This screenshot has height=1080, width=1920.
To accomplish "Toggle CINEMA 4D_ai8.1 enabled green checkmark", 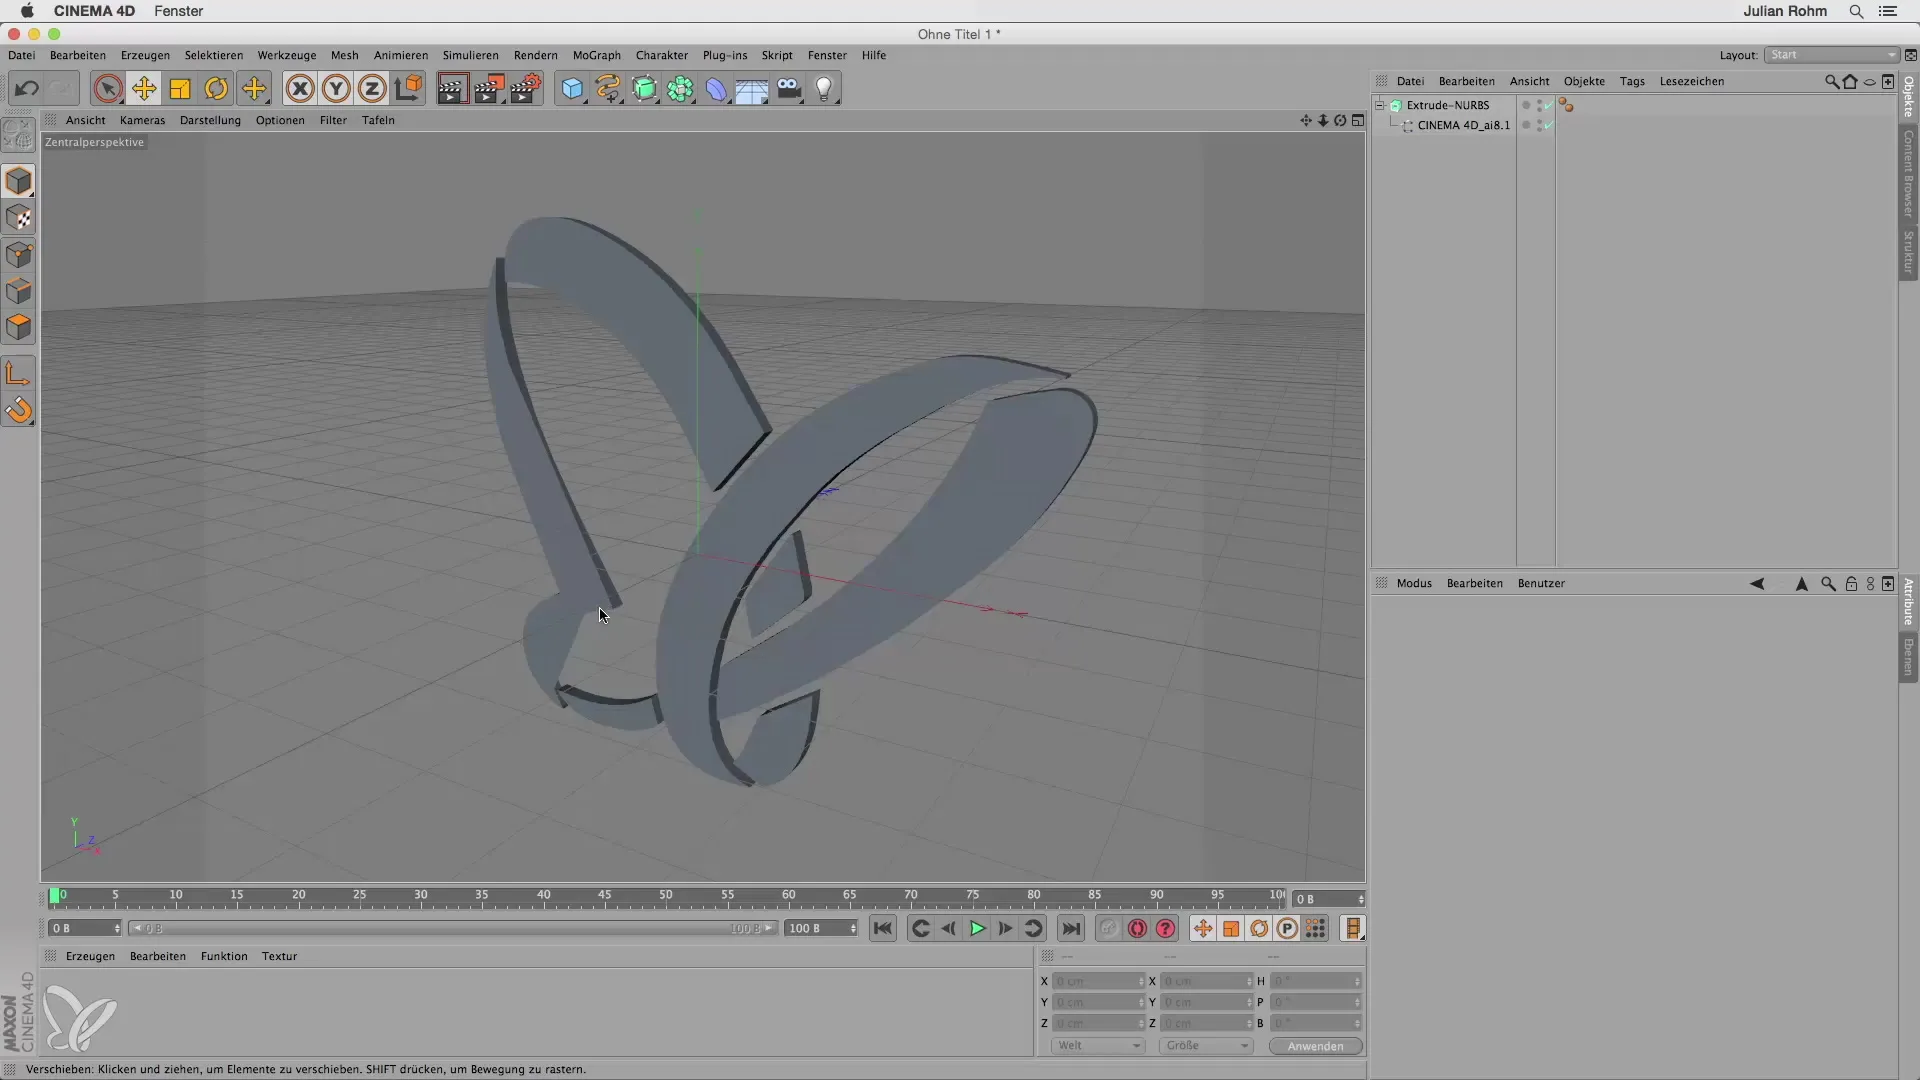I will point(1548,125).
